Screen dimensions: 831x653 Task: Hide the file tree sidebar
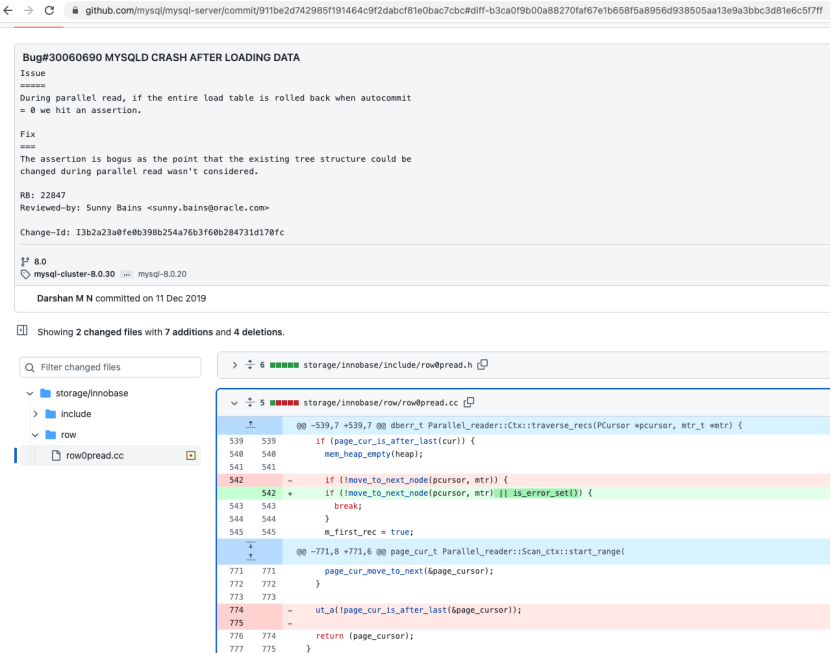[22, 331]
